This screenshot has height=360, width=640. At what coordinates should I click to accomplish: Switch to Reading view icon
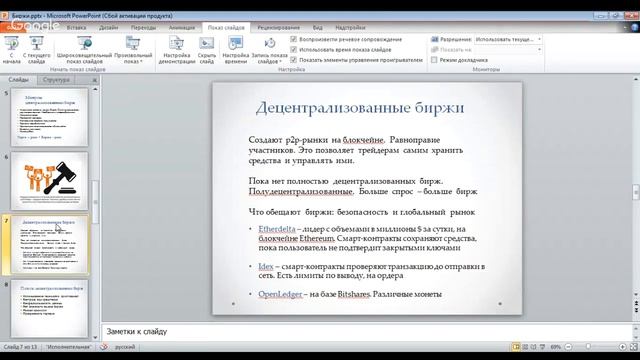533,347
